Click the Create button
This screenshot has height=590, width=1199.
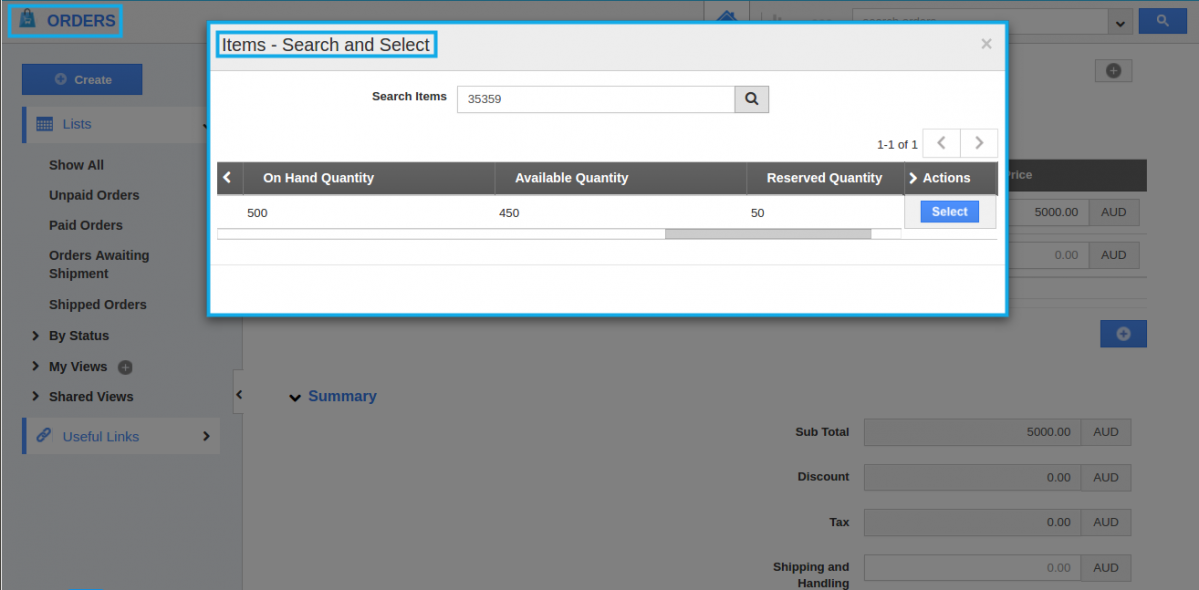click(82, 79)
